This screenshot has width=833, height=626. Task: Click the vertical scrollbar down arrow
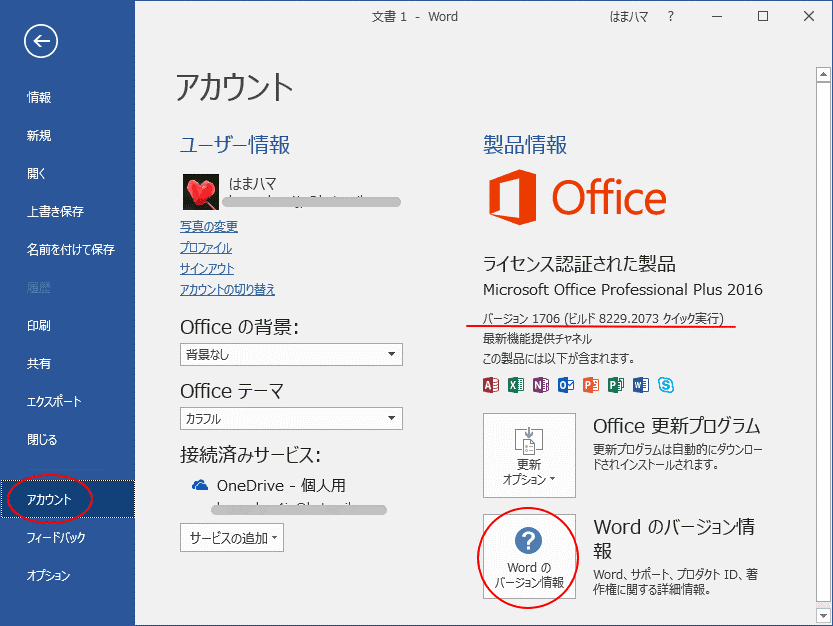coord(822,614)
